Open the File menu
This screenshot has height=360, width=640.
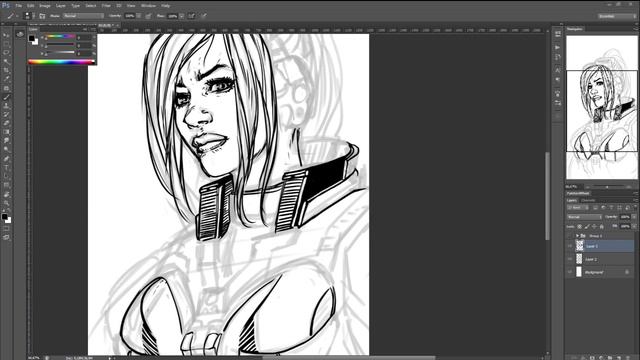coord(19,6)
